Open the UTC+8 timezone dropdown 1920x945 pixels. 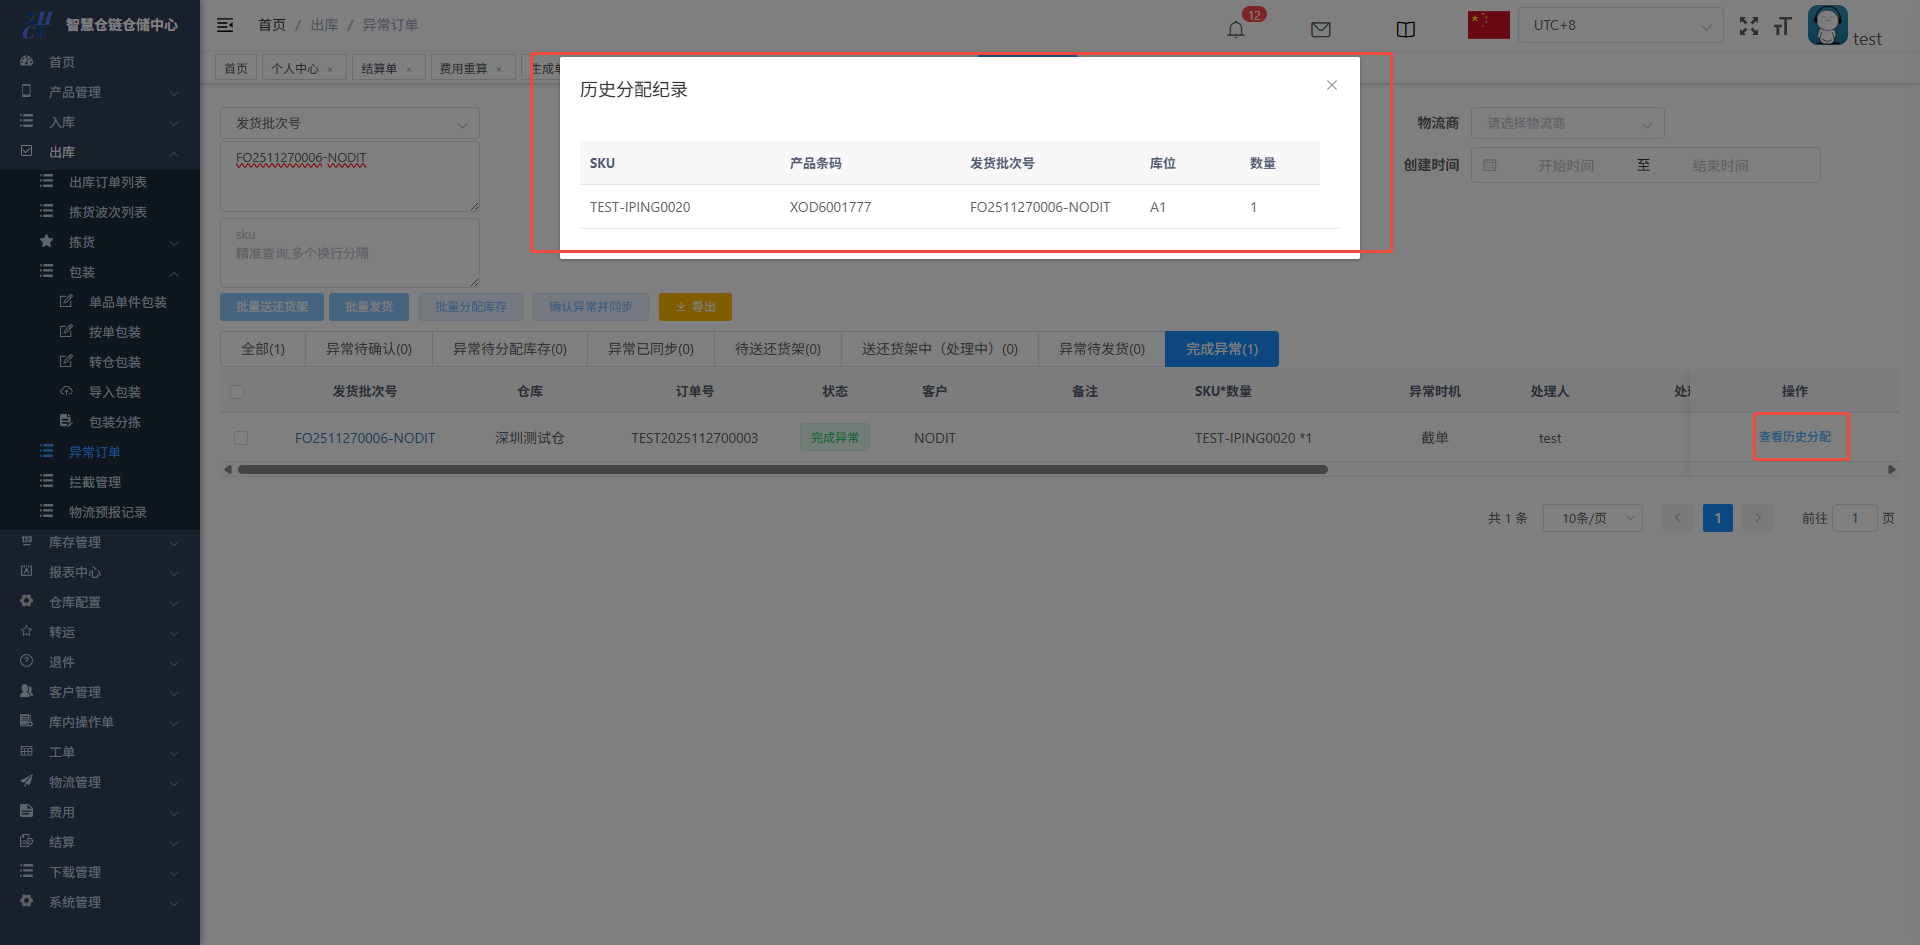point(1620,25)
